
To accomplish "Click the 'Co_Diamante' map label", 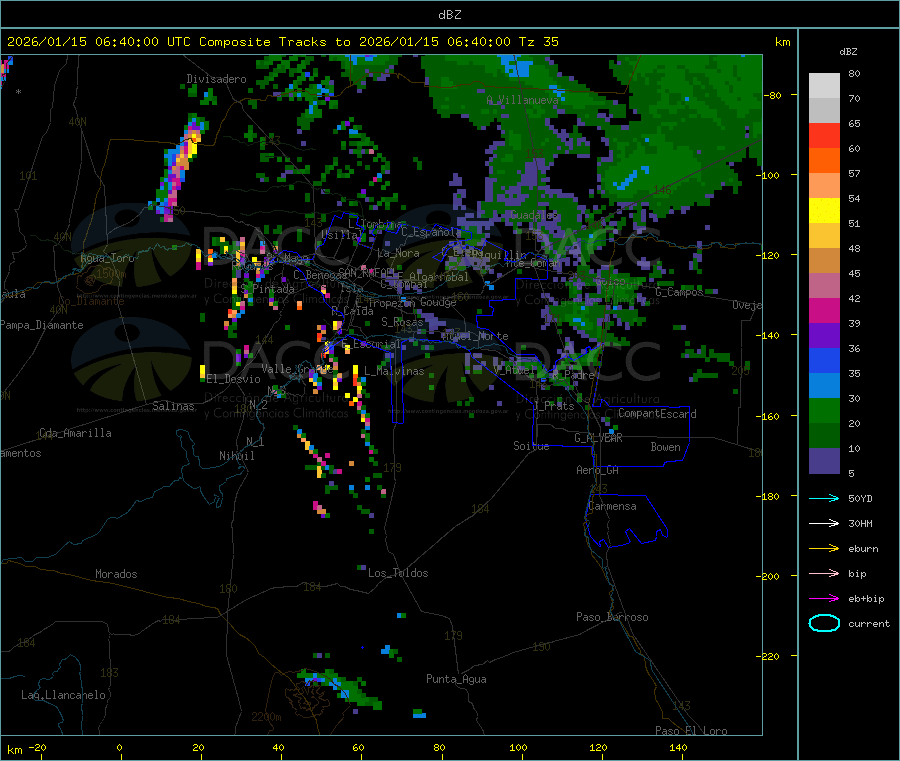I will click(91, 301).
